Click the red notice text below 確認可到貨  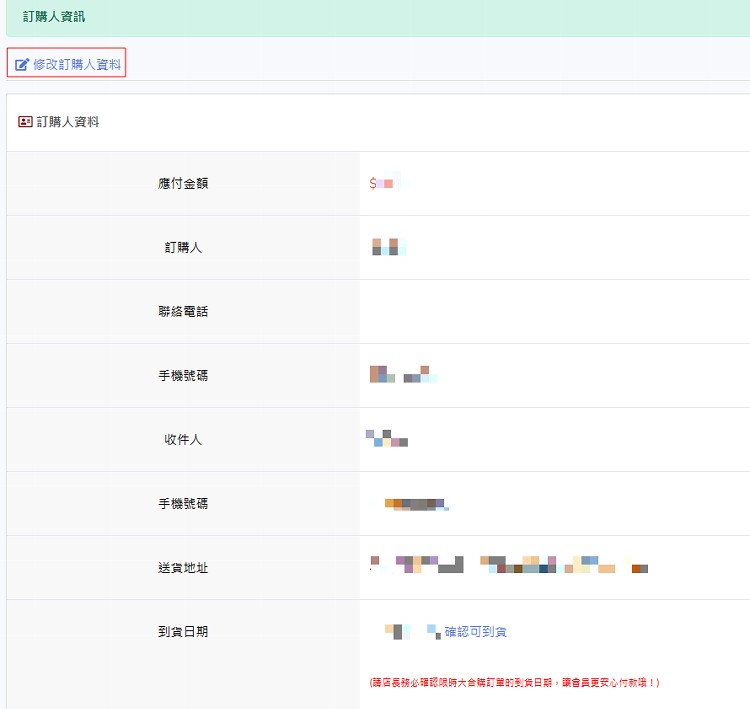514,683
